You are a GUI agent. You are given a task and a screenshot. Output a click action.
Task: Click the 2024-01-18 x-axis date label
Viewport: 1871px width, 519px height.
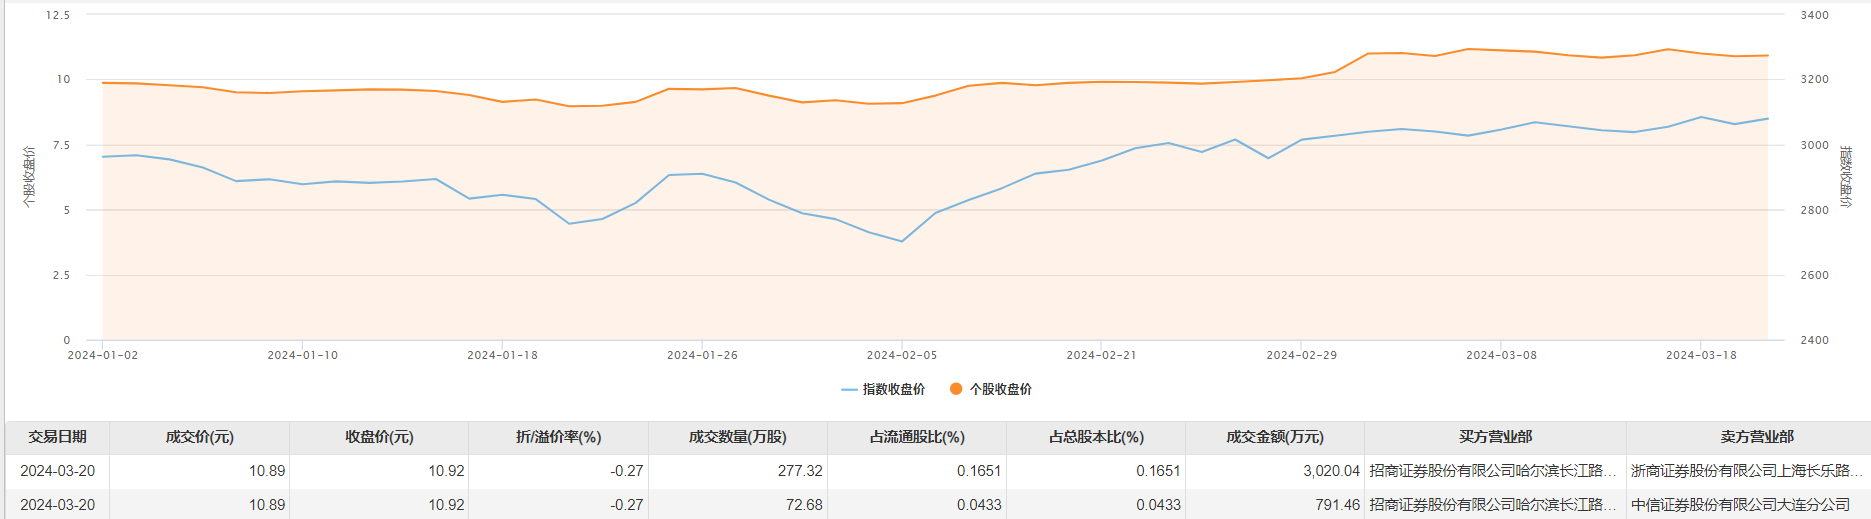(502, 355)
